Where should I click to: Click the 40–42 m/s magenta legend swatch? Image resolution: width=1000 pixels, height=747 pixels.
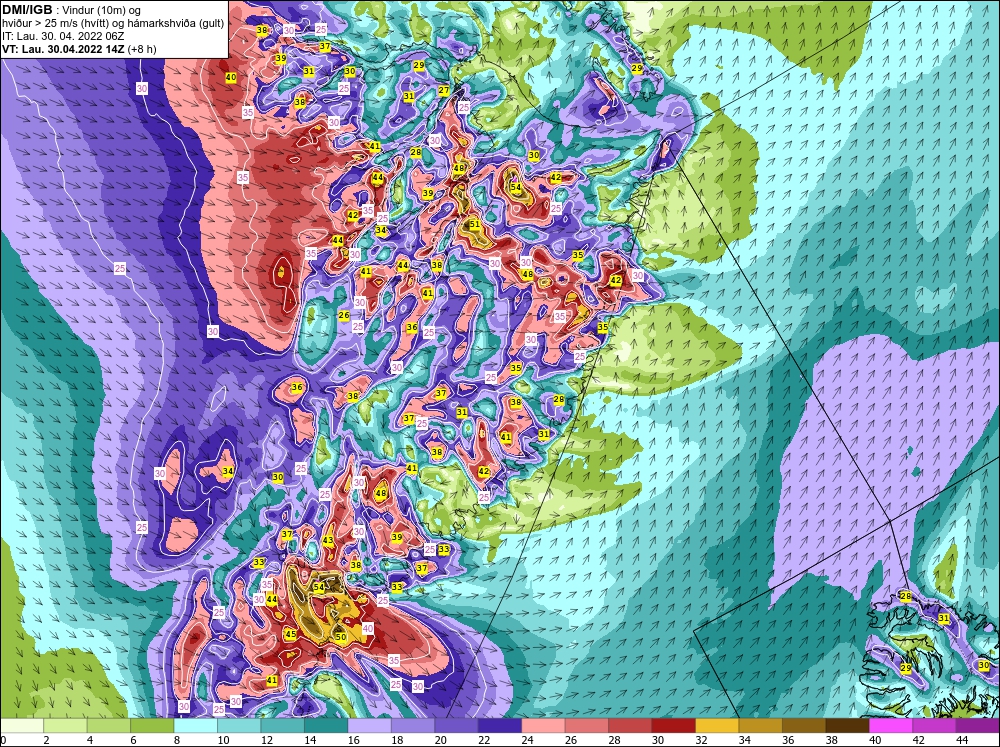click(x=890, y=726)
